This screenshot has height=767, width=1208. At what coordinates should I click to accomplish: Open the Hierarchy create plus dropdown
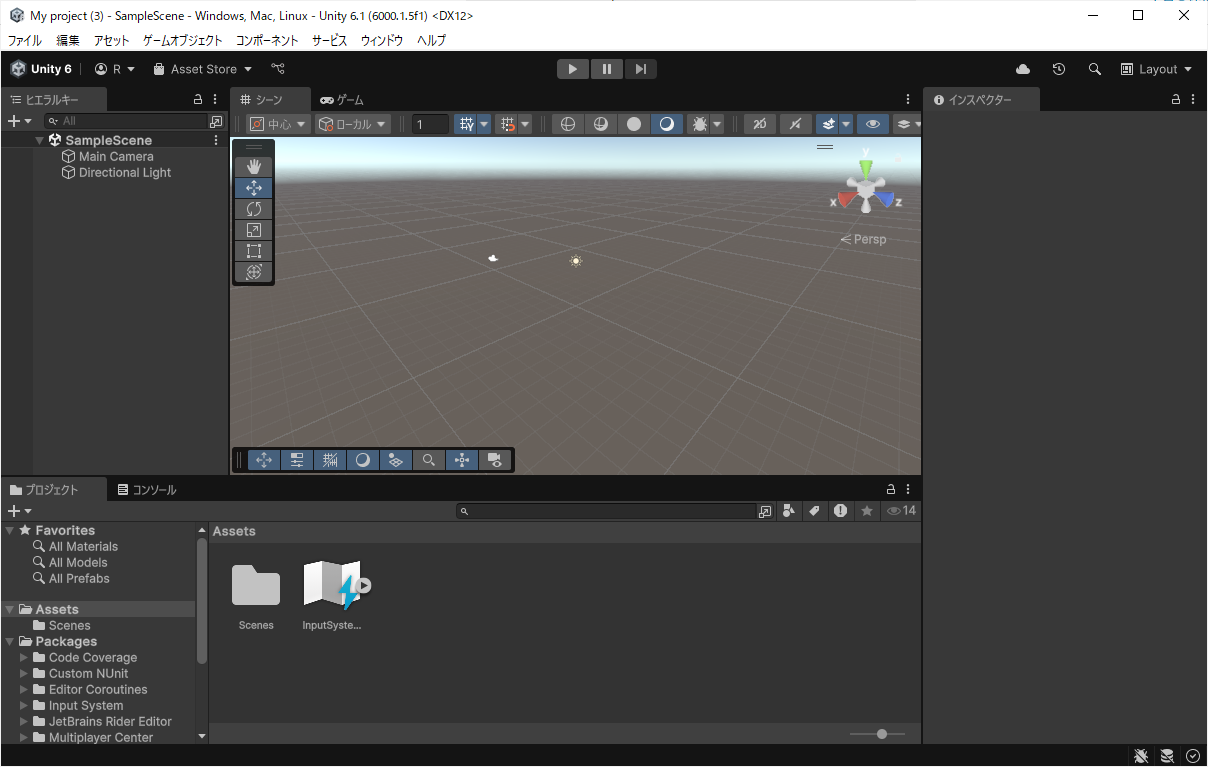[19, 121]
